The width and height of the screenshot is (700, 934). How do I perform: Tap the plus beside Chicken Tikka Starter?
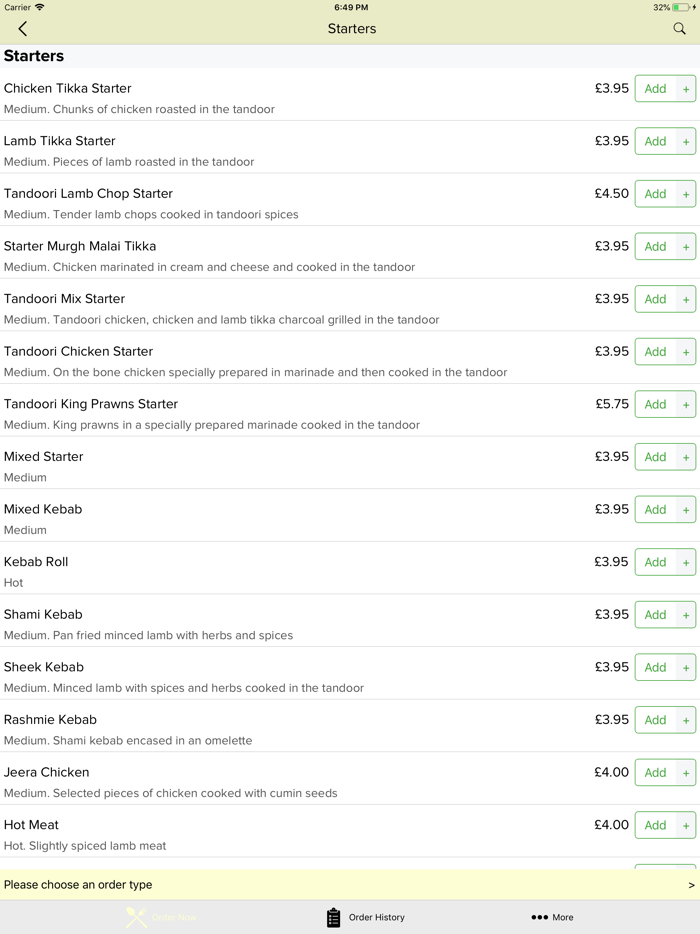pos(686,88)
